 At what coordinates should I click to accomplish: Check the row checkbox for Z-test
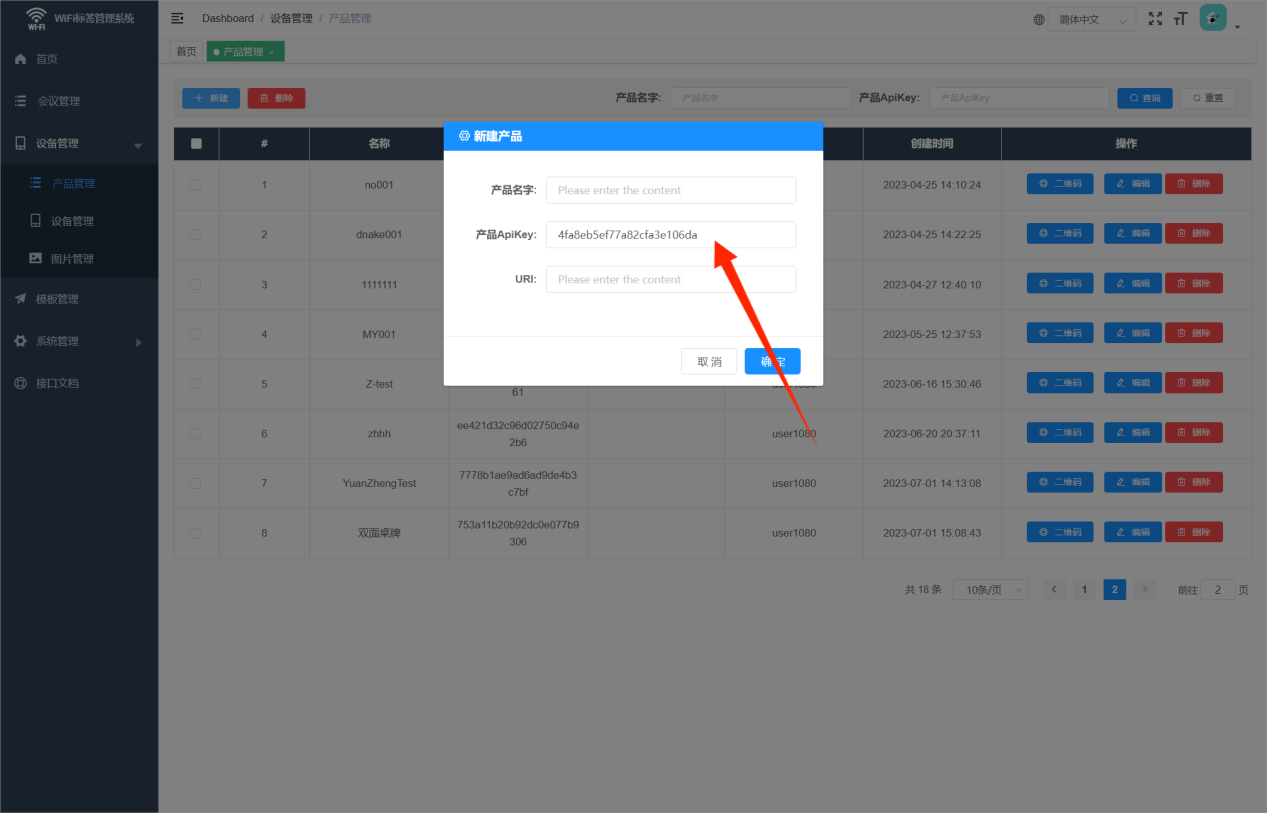pos(195,384)
